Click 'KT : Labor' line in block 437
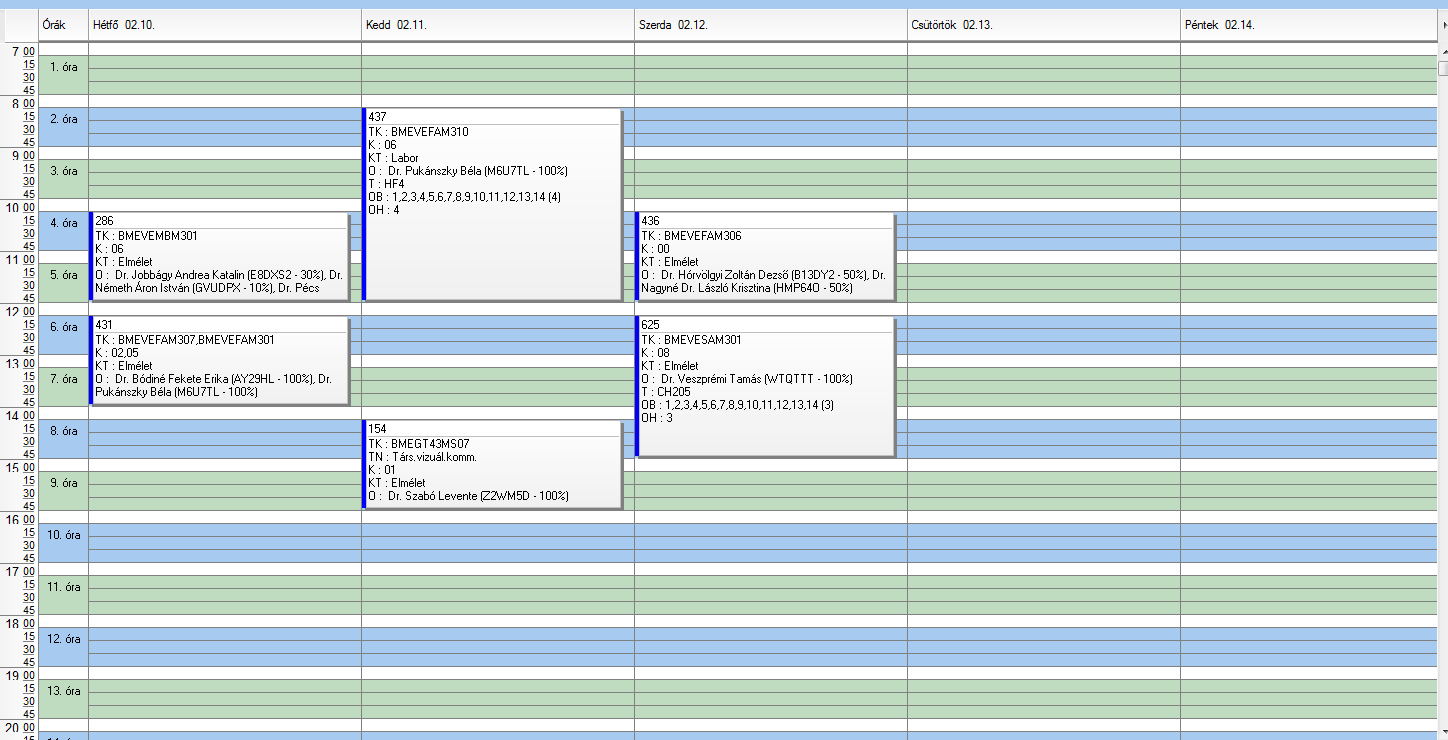The image size is (1448, 740). [393, 158]
